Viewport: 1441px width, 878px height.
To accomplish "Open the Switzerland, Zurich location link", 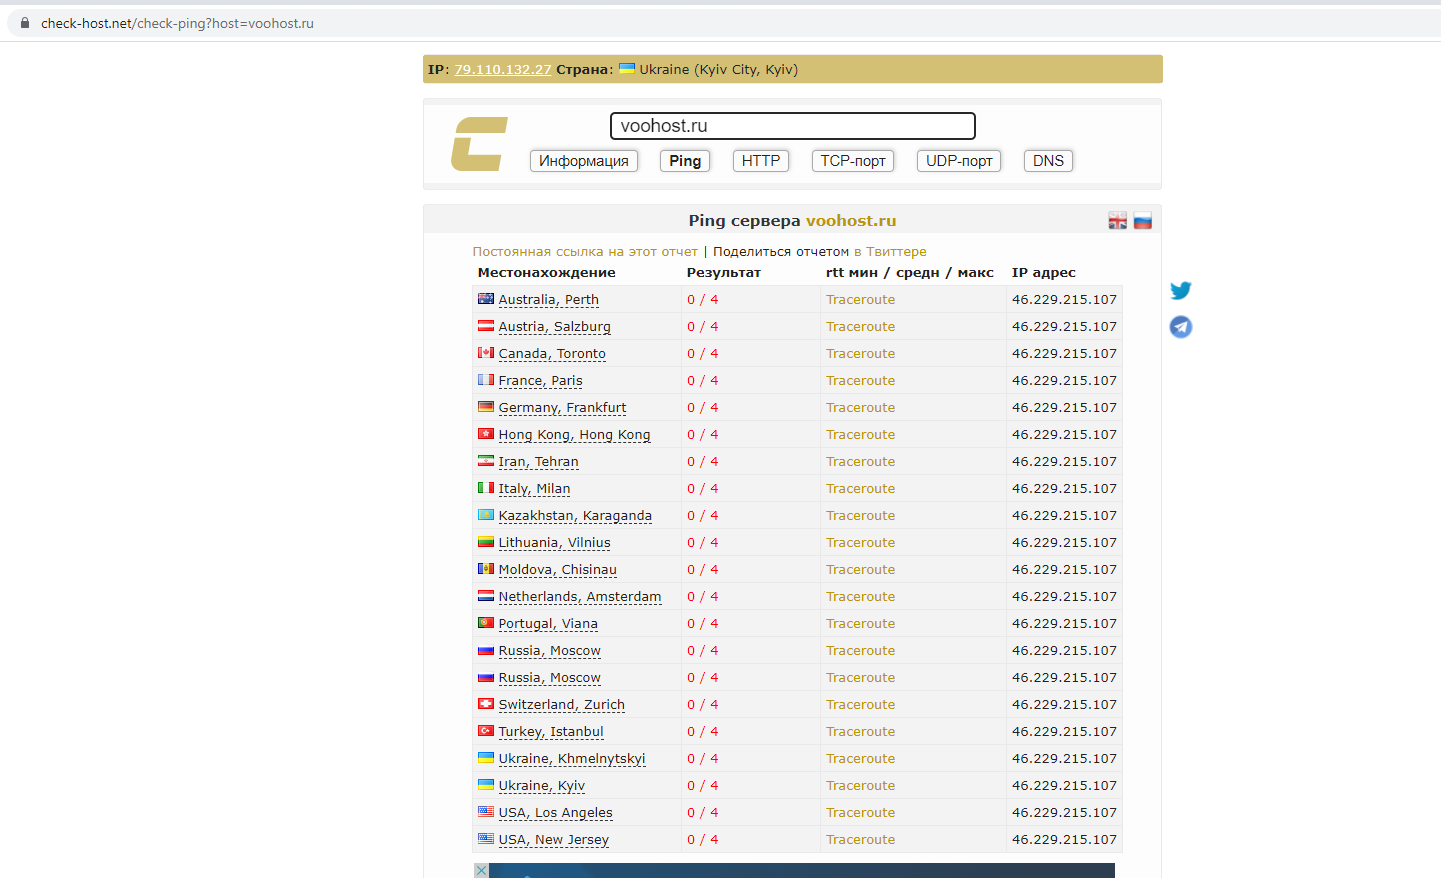I will [562, 705].
